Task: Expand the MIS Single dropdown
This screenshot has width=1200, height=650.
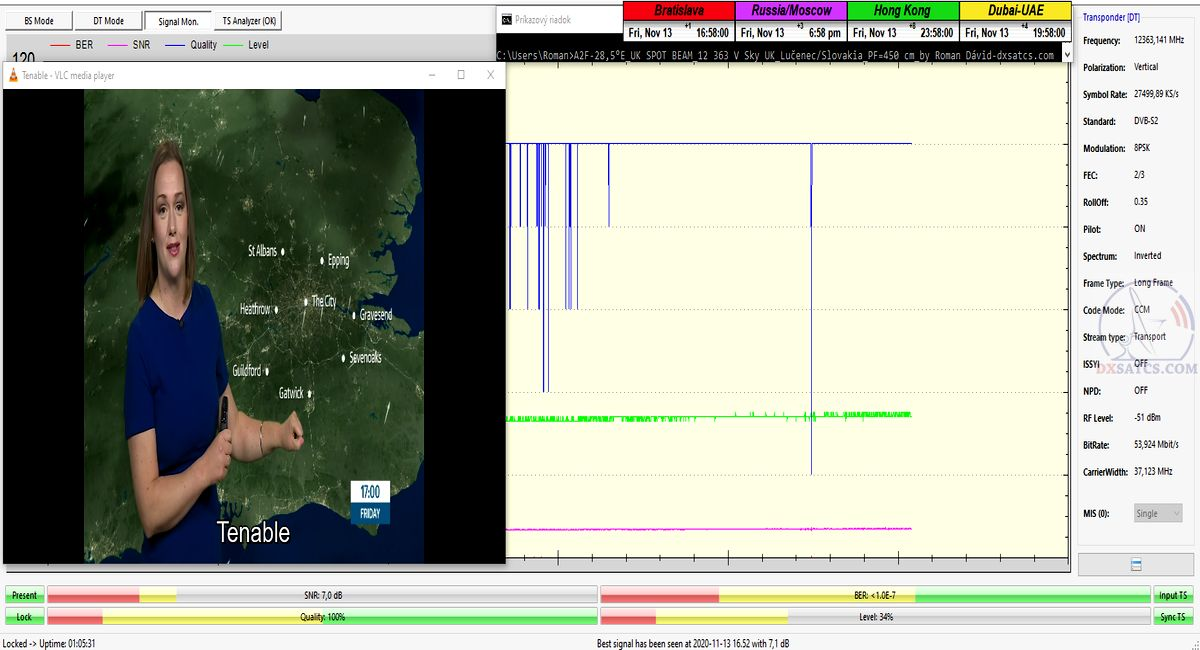Action: click(1157, 513)
